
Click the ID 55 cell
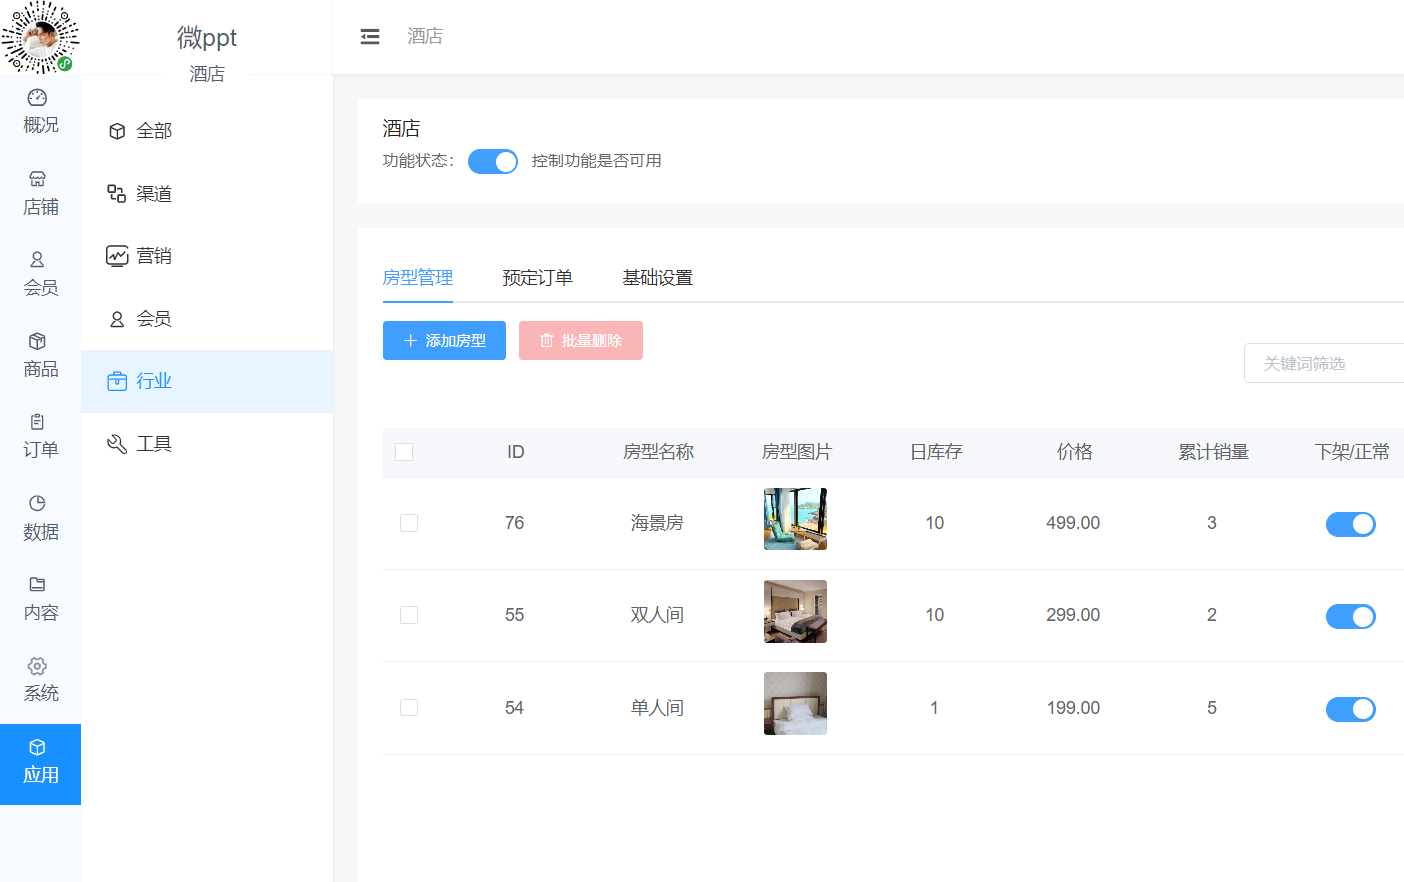coord(515,615)
